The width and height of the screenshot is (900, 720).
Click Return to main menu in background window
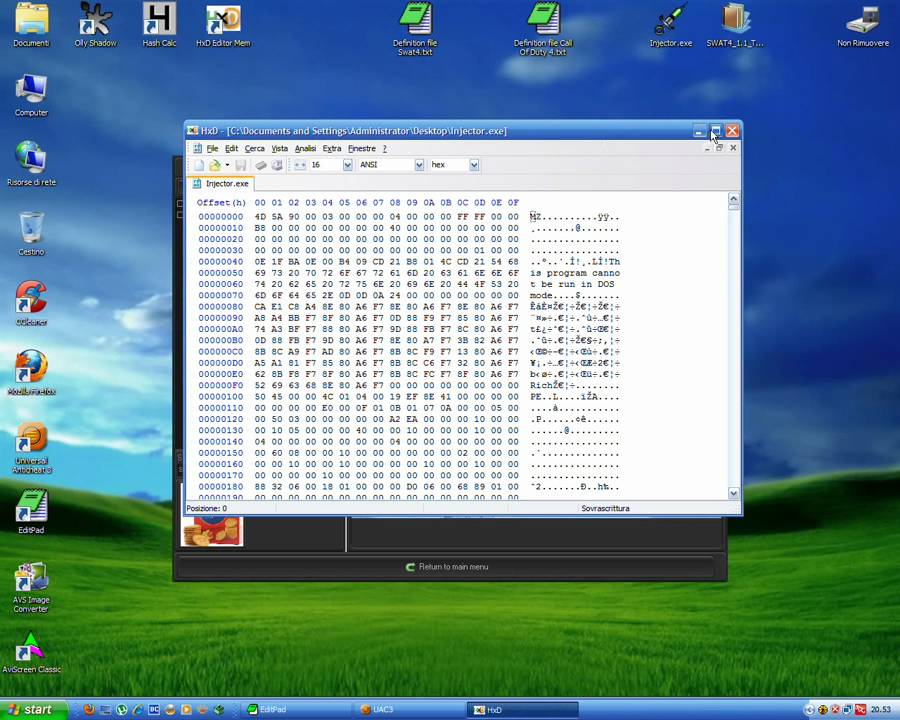coord(447,567)
